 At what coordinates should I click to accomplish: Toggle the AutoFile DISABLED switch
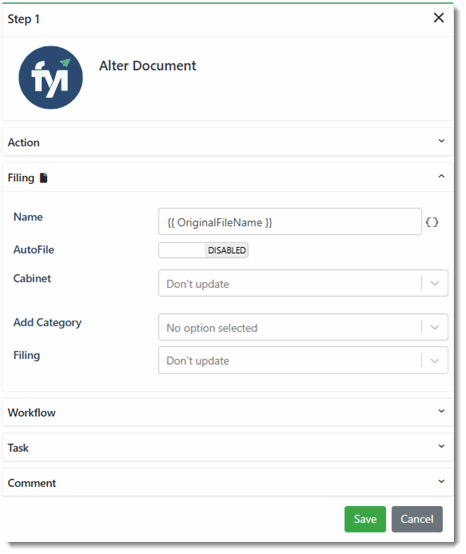click(x=203, y=250)
